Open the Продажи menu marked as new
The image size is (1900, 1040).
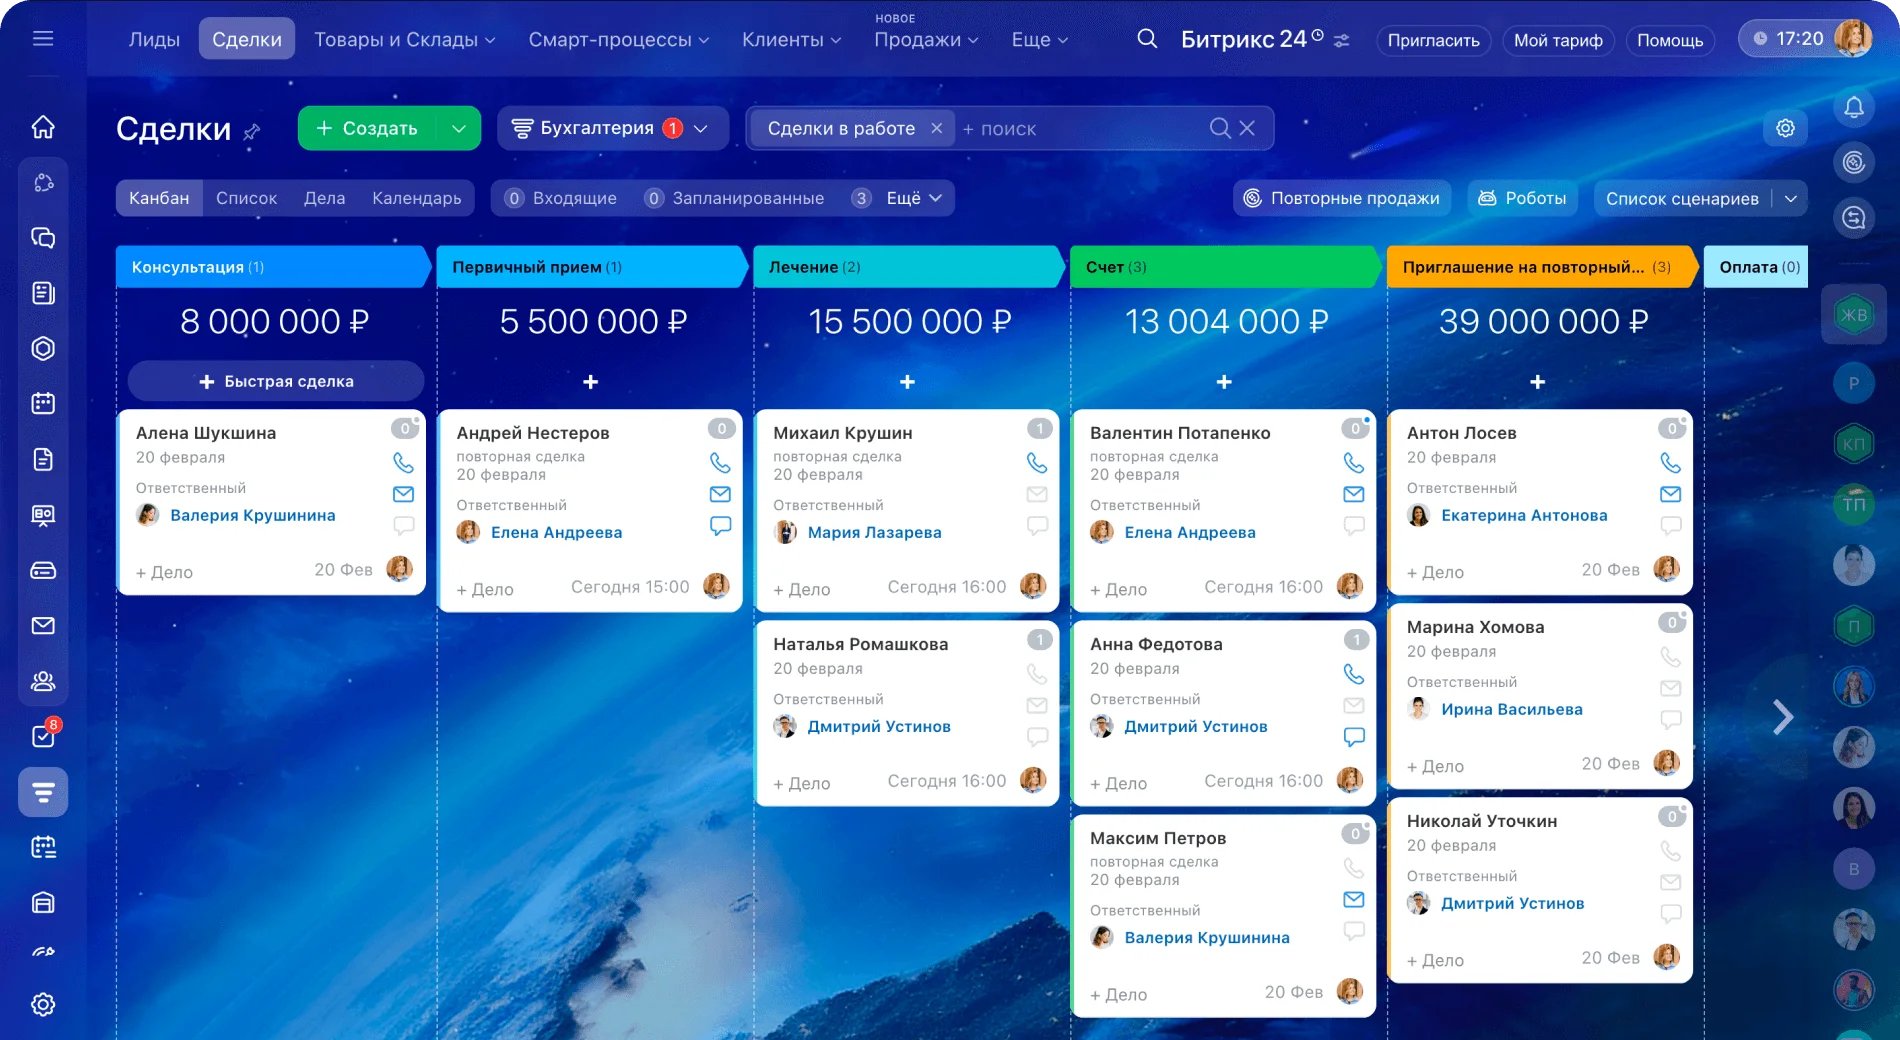[x=923, y=40]
